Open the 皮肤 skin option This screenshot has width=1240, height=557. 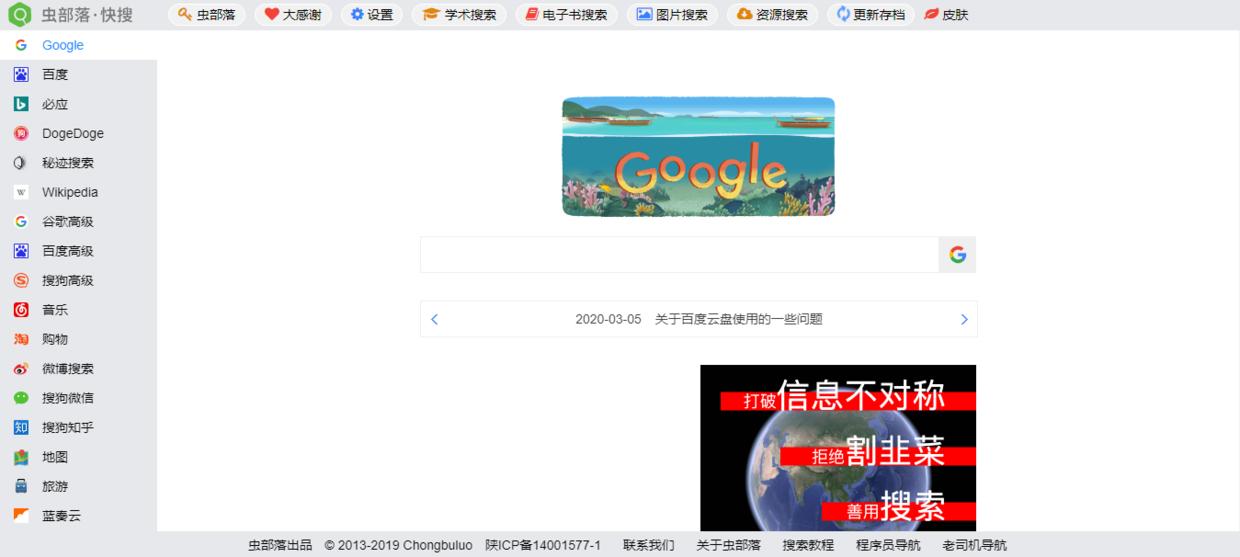(946, 15)
